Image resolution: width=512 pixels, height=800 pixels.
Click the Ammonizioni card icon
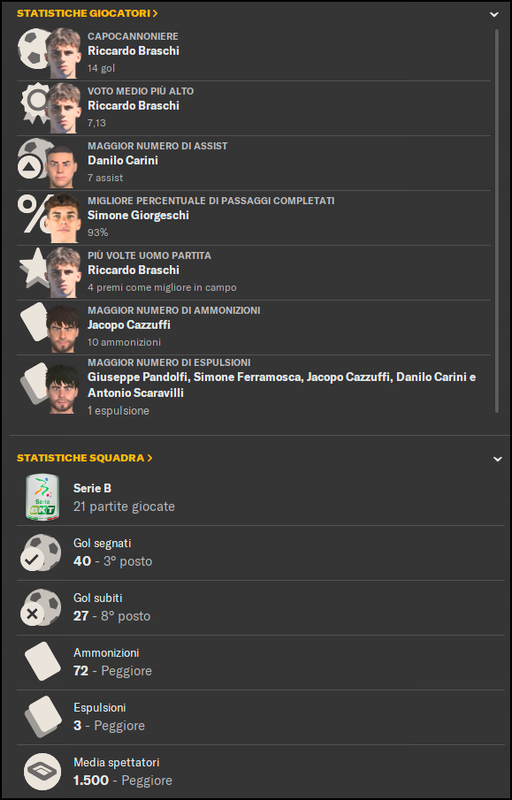coord(43,661)
